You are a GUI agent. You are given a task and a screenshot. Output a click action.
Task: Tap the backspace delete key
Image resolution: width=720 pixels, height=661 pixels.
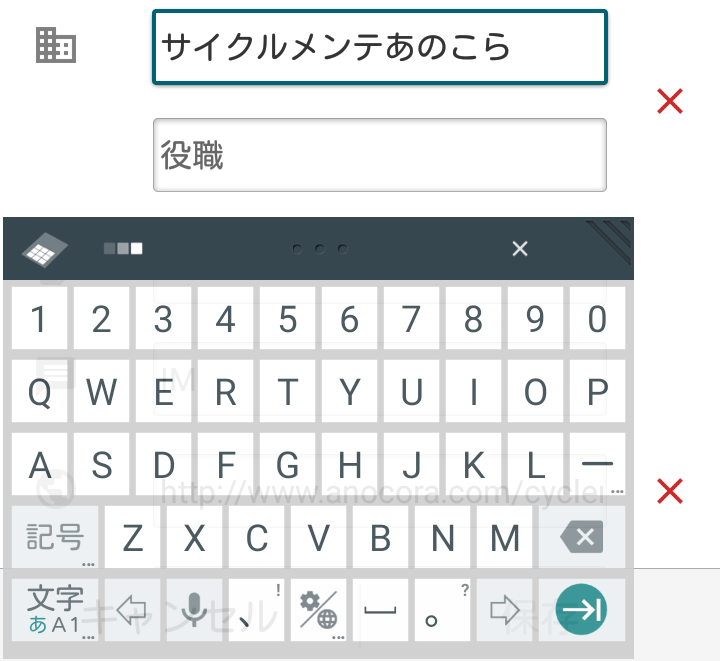coord(582,537)
